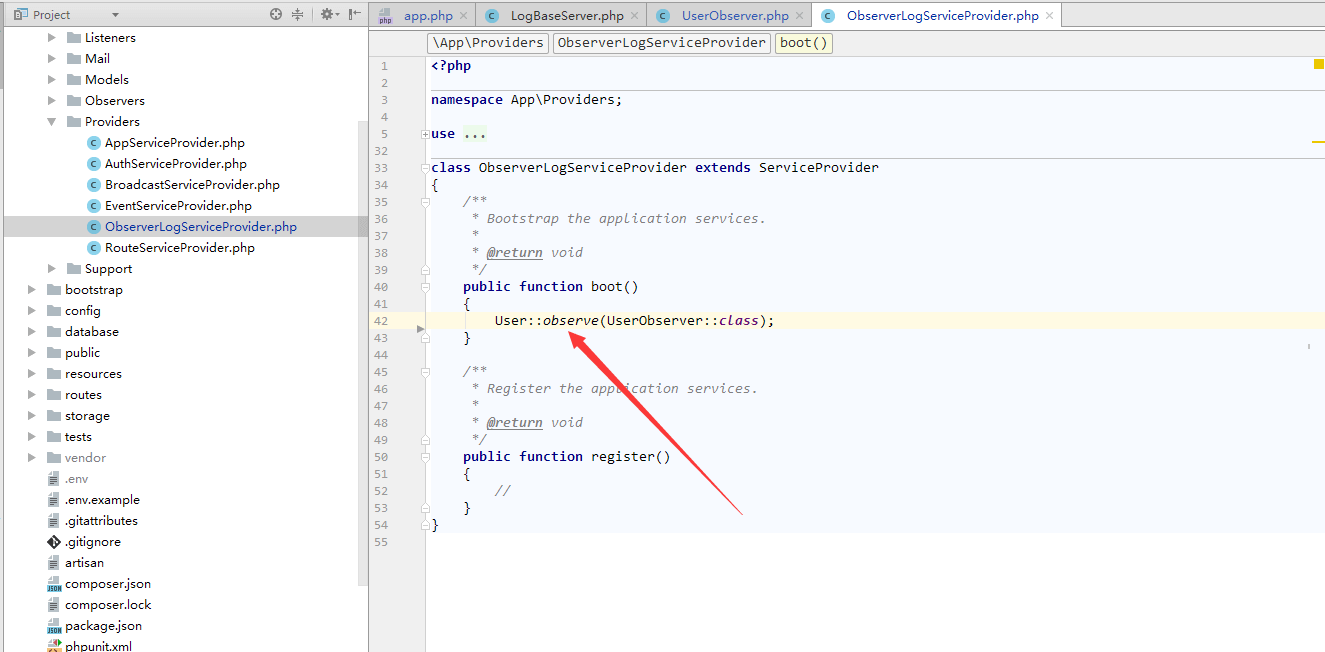Select EventServiceProvider.php file

(x=178, y=205)
